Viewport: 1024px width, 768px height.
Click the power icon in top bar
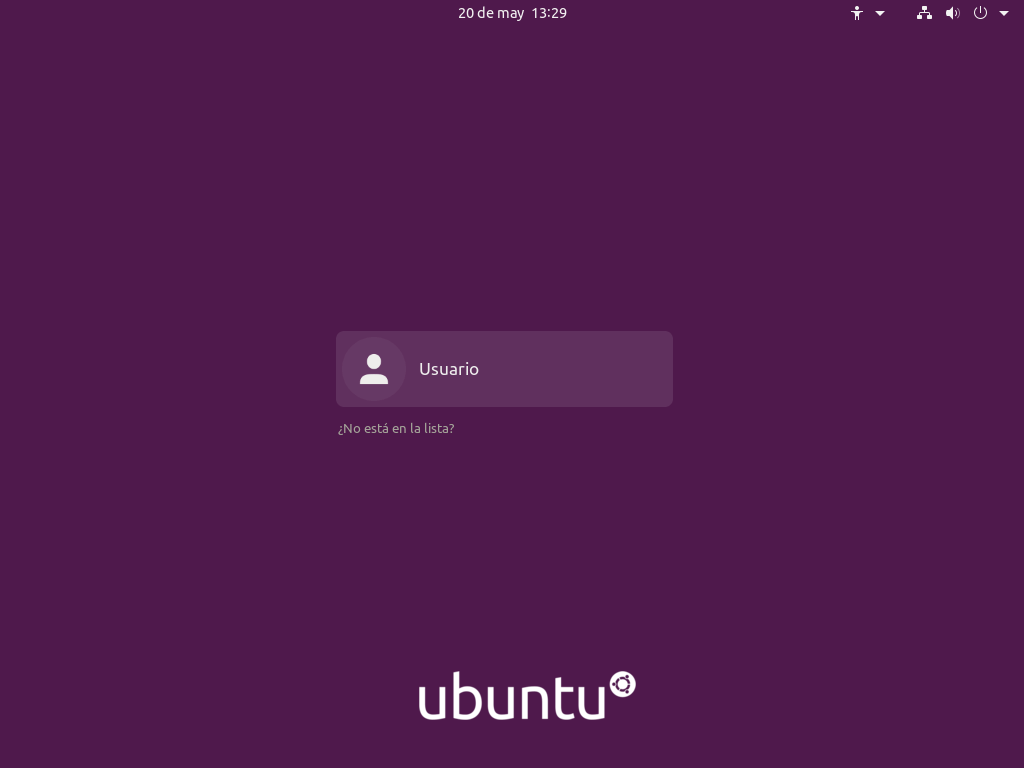coord(980,13)
